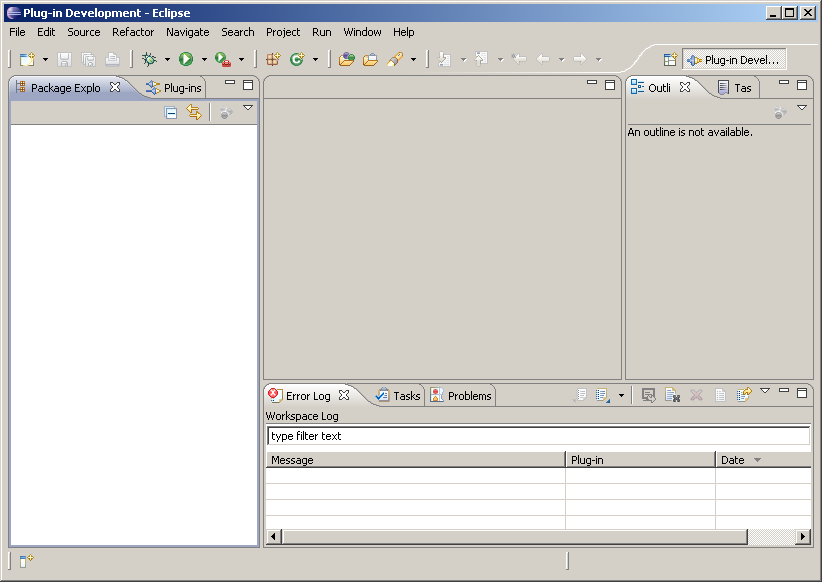Switch to the Tasks tab in bottom panel
The width and height of the screenshot is (822, 582).
coord(399,396)
